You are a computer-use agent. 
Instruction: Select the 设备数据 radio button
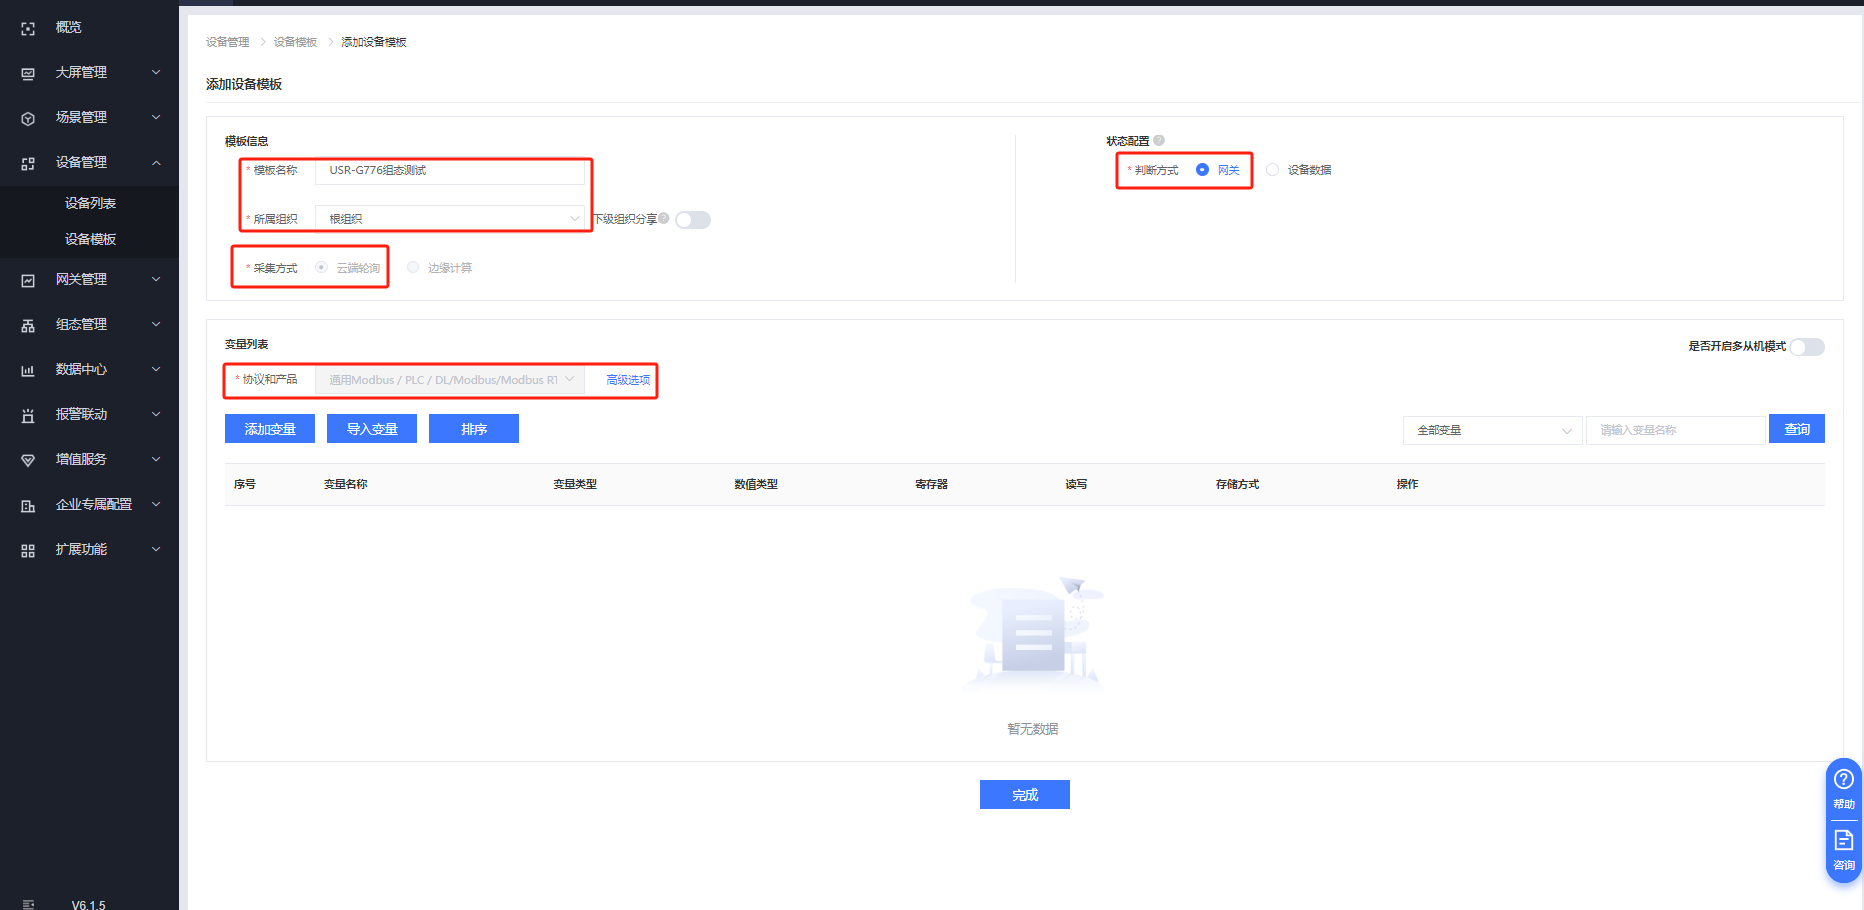click(1272, 170)
